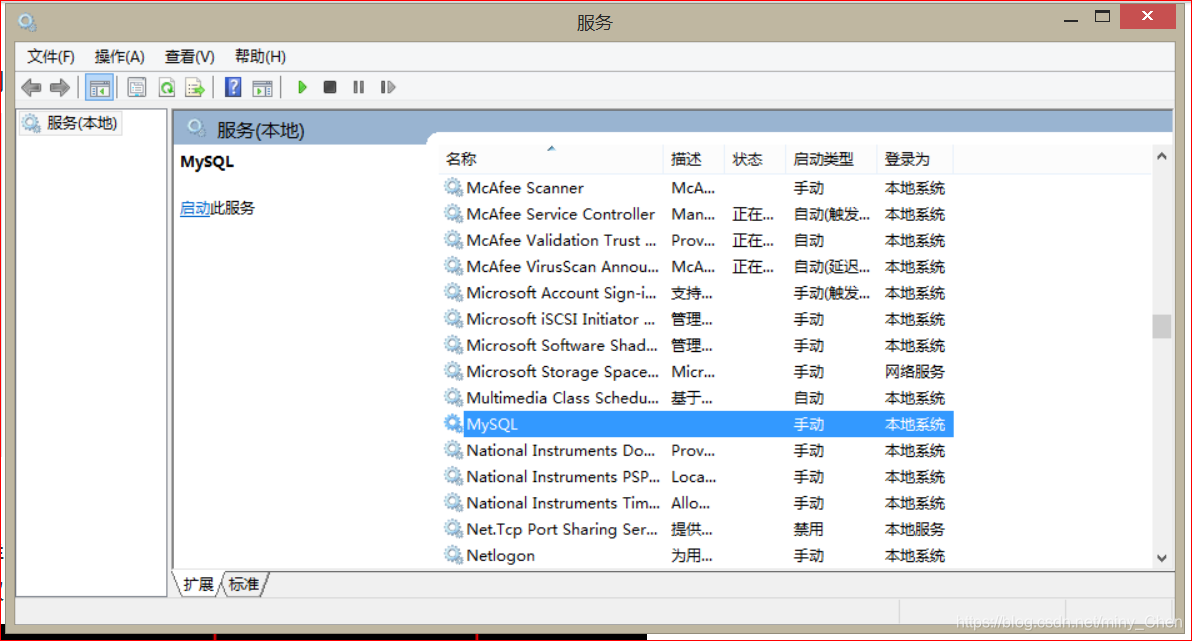Select National Instruments Tim... service
Viewport: 1192px width, 641px height.
point(696,503)
